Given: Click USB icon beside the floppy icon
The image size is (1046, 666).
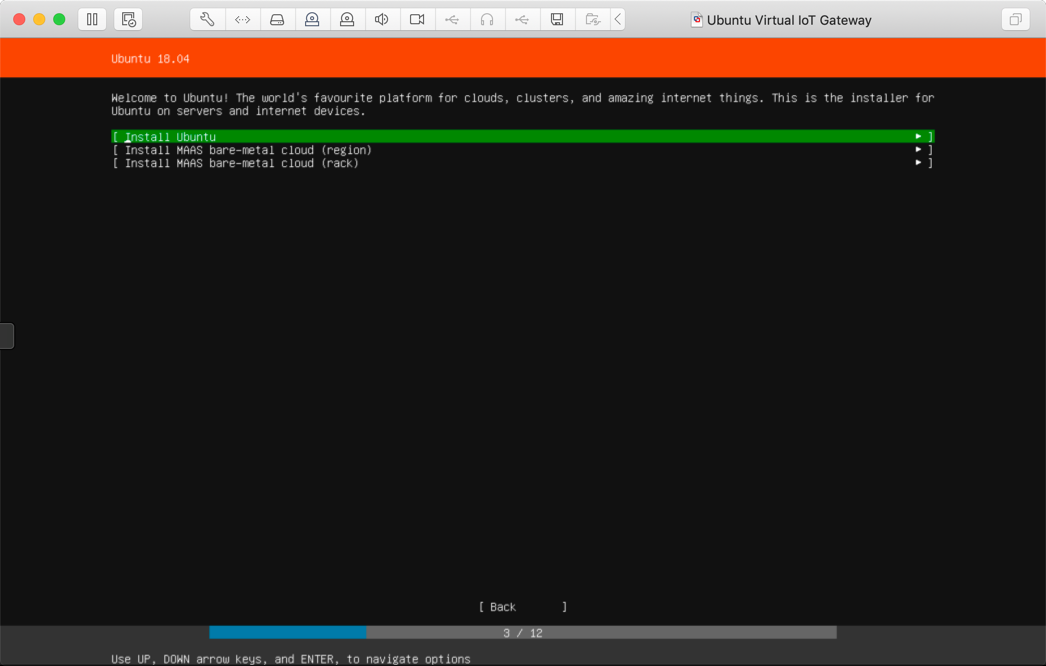Looking at the screenshot, I should tap(522, 19).
